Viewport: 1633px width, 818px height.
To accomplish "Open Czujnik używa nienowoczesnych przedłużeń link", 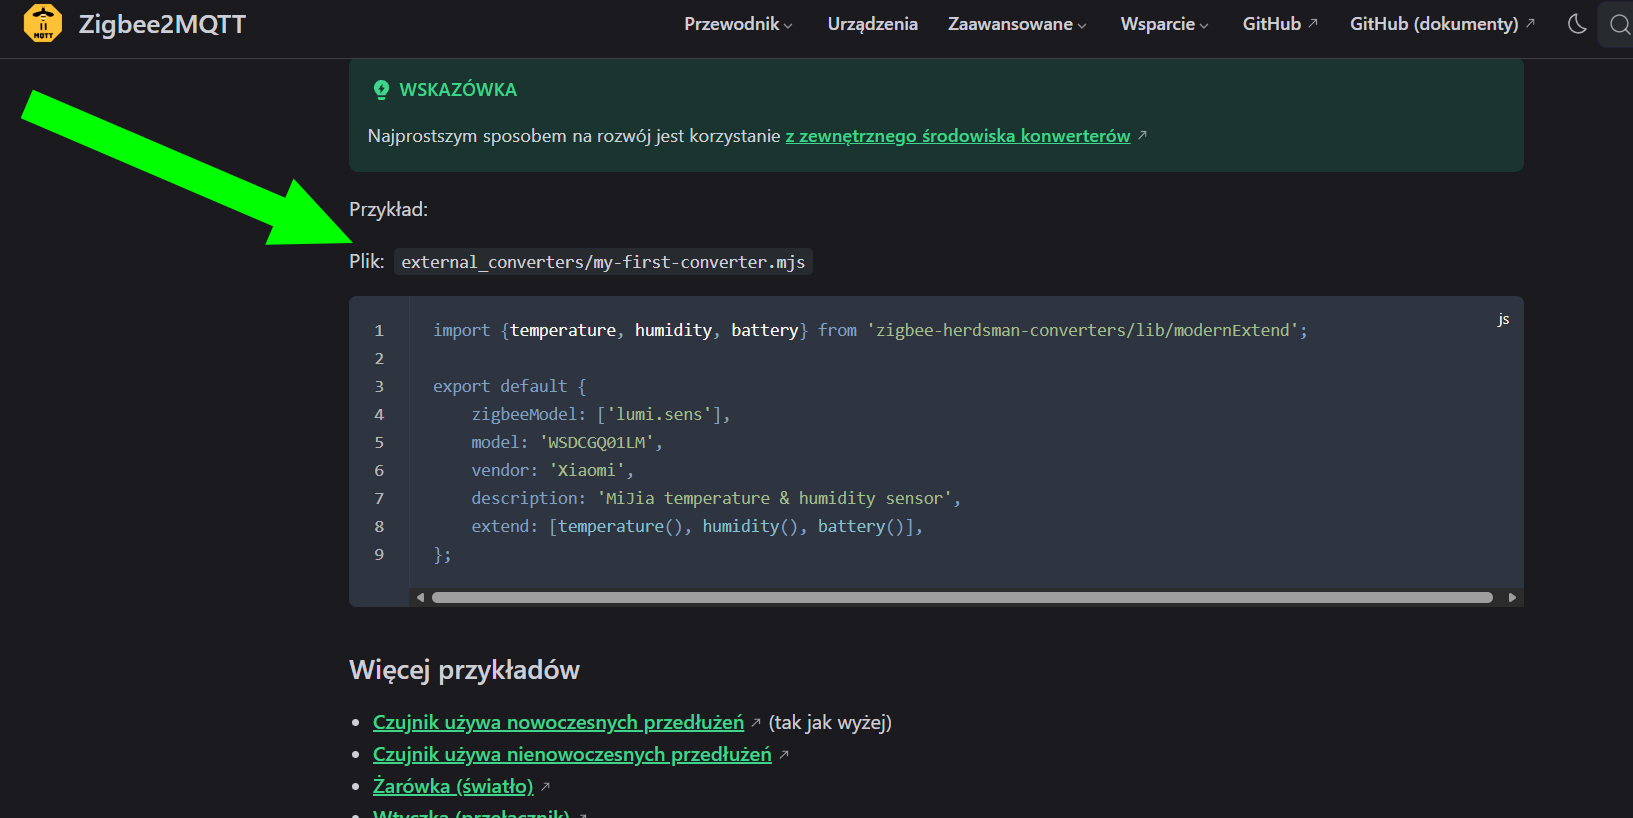I will click(572, 754).
